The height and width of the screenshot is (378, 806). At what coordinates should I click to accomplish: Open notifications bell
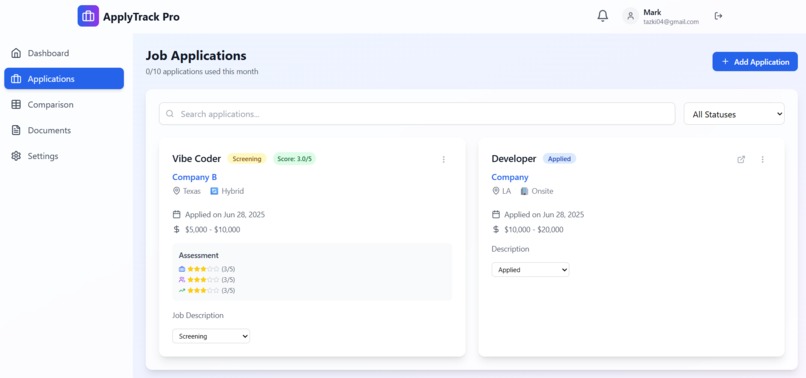602,16
